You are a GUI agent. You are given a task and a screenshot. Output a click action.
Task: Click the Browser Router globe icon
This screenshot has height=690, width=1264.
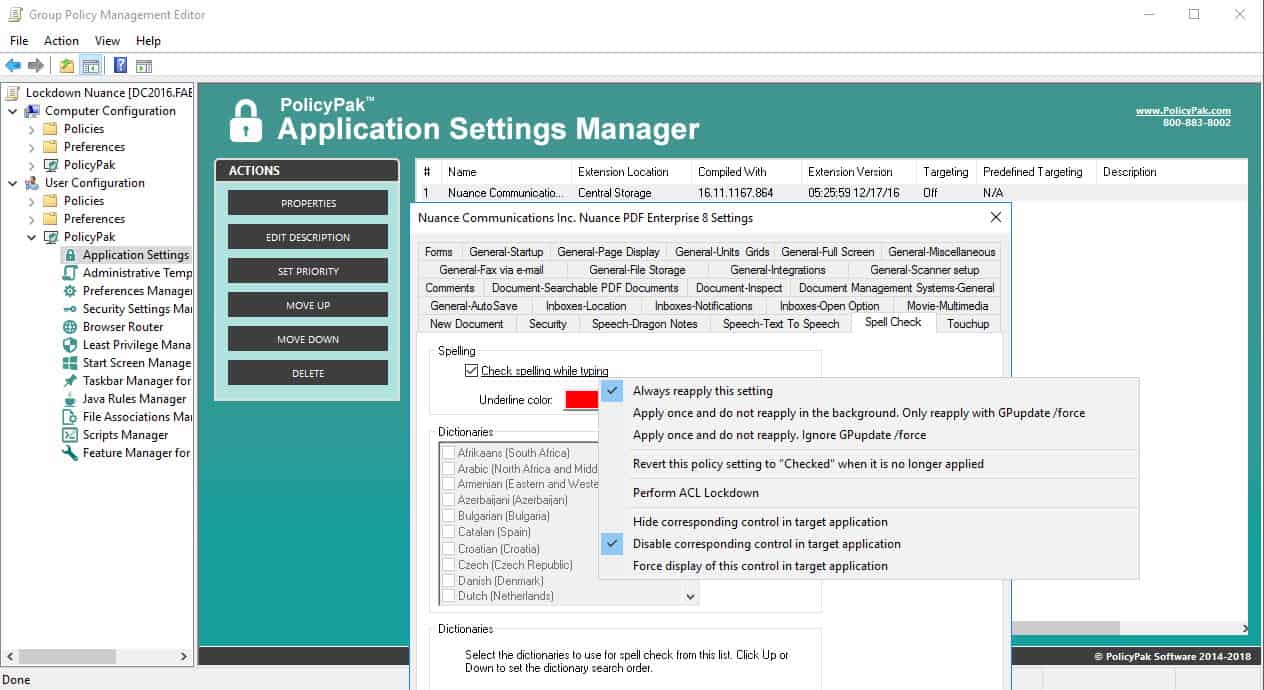tap(70, 327)
